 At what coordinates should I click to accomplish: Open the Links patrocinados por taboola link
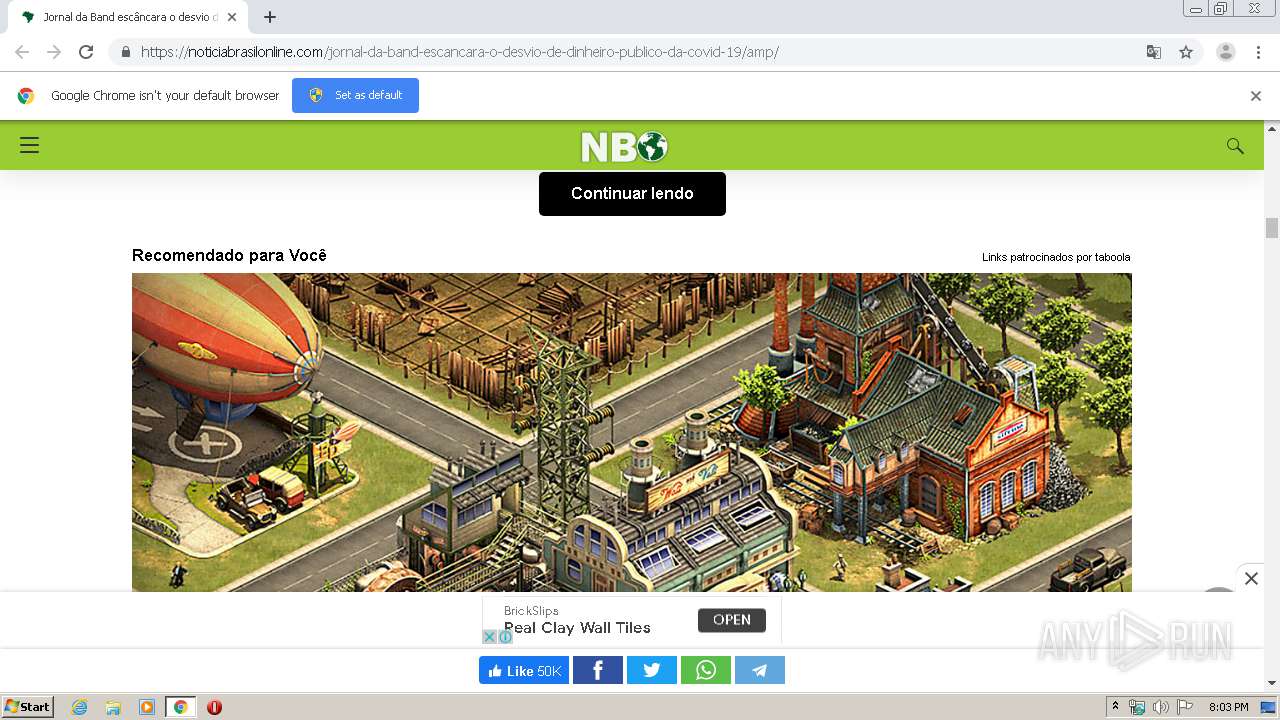(1056, 257)
